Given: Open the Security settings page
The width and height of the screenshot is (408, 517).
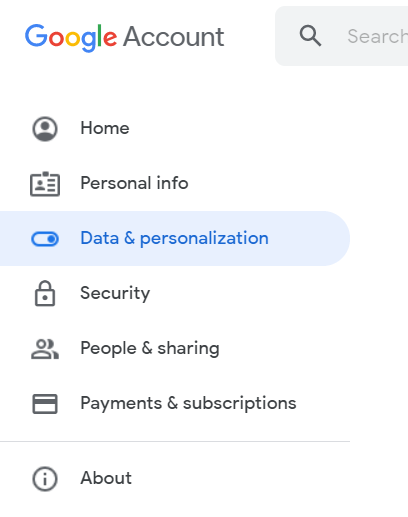Looking at the screenshot, I should pyautogui.click(x=115, y=293).
